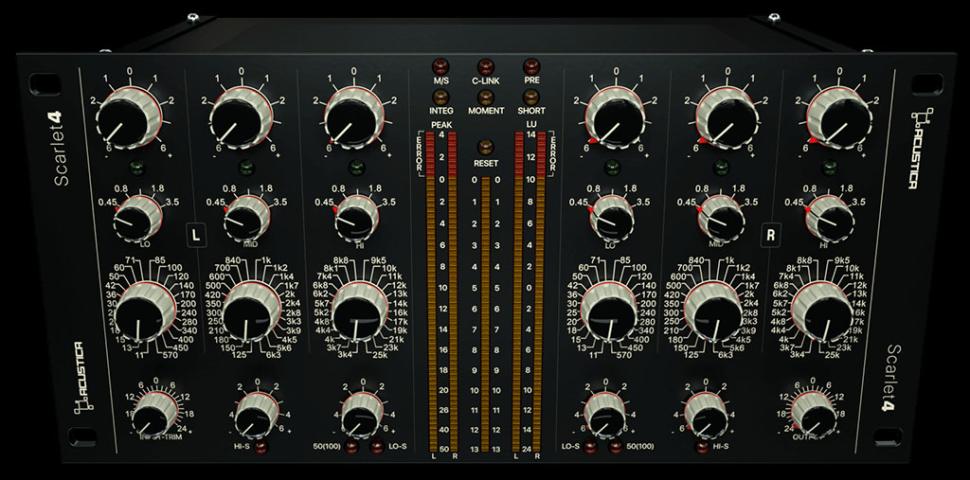The width and height of the screenshot is (970, 480).
Task: Toggle the left LO-S red button
Action: [x=377, y=446]
